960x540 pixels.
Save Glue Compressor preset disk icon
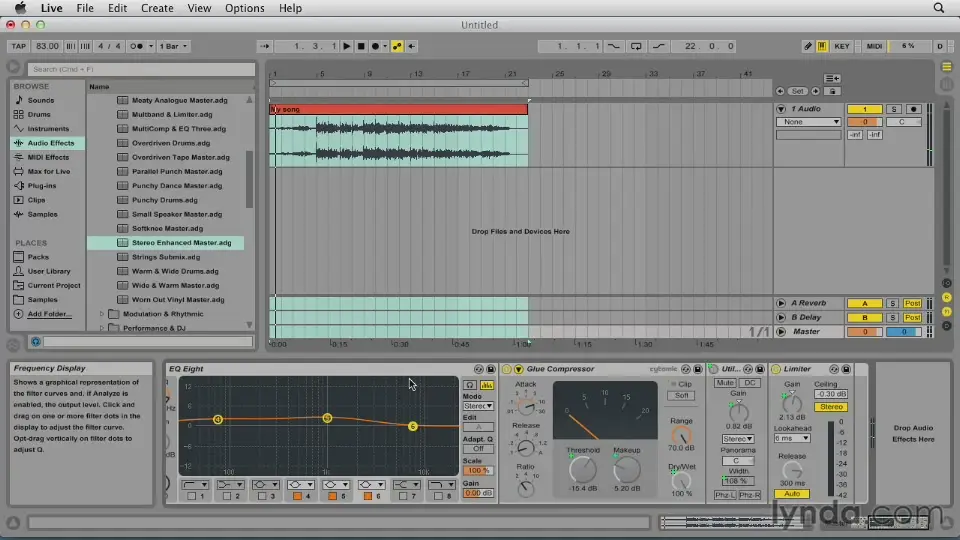tap(697, 369)
